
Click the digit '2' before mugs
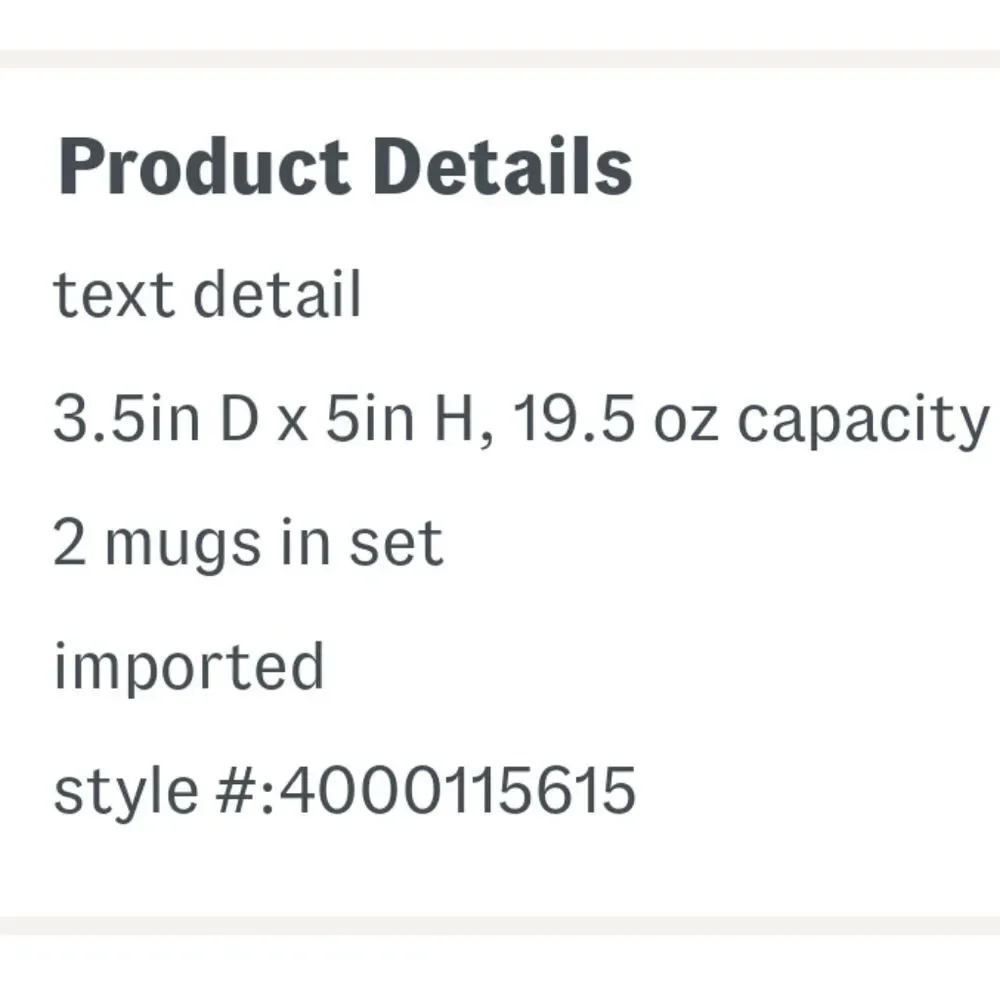coord(70,542)
